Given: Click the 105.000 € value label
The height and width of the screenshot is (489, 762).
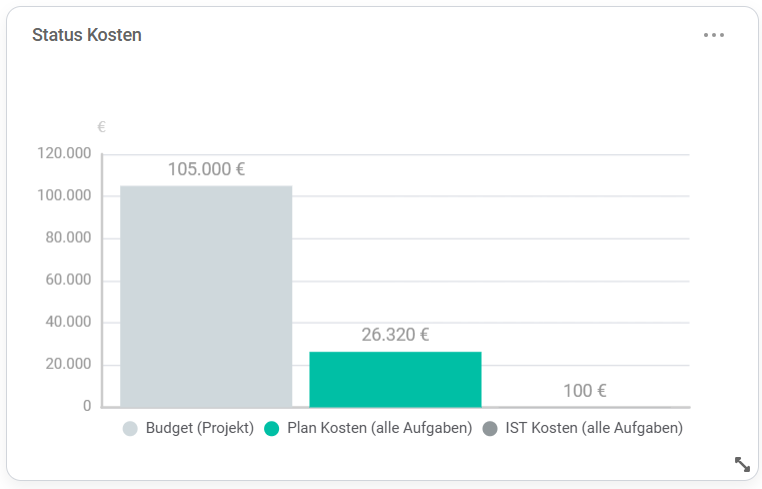Looking at the screenshot, I should click(x=206, y=169).
